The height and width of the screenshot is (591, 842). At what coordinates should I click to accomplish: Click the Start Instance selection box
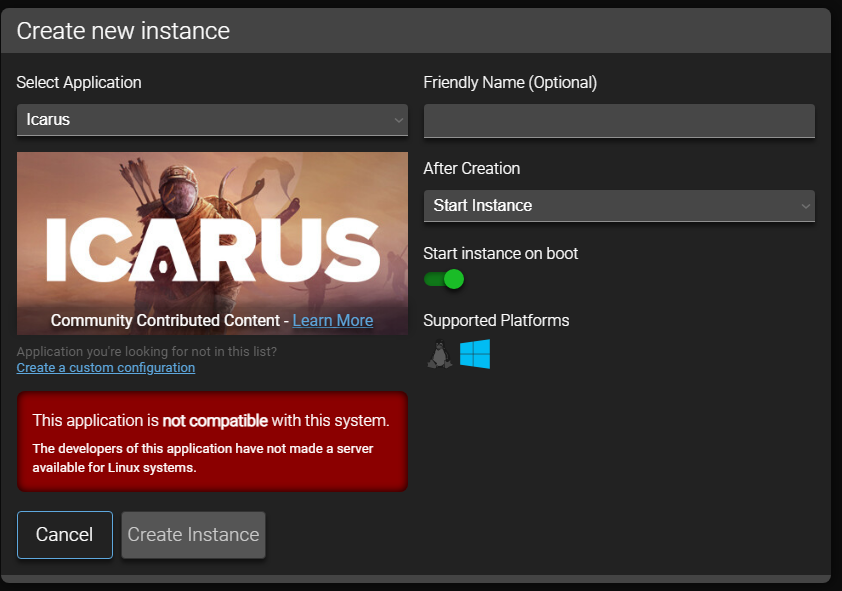tap(618, 206)
